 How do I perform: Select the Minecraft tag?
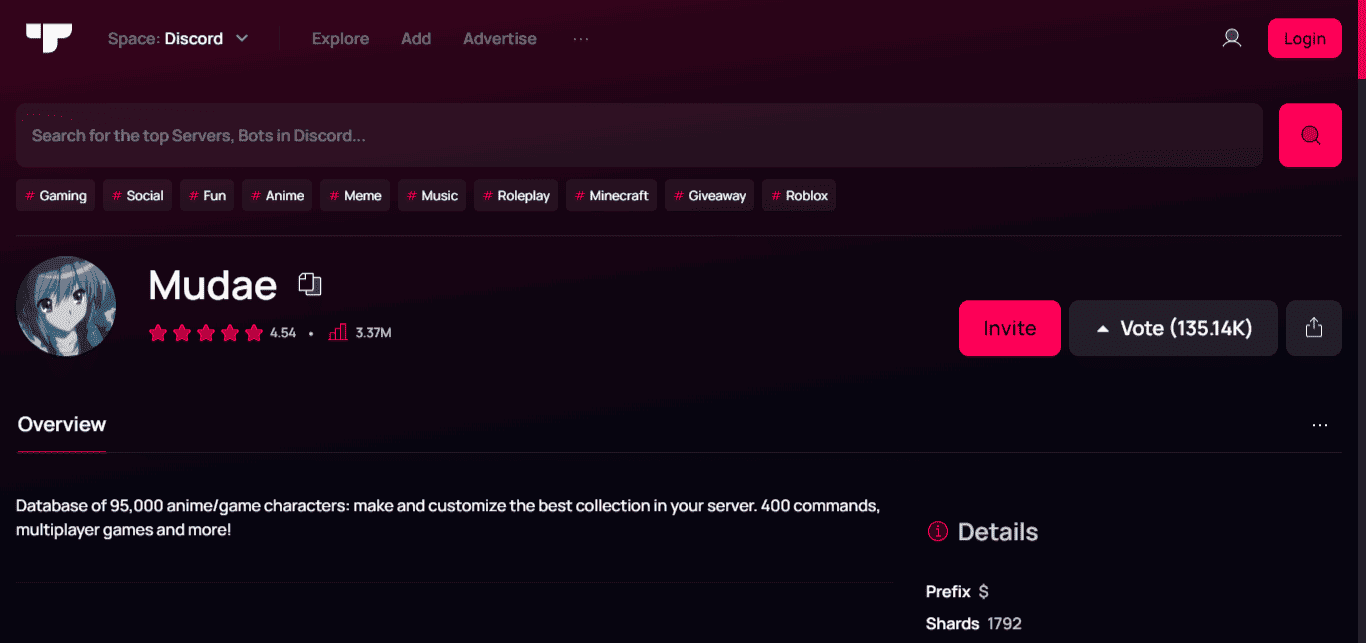[x=613, y=196]
